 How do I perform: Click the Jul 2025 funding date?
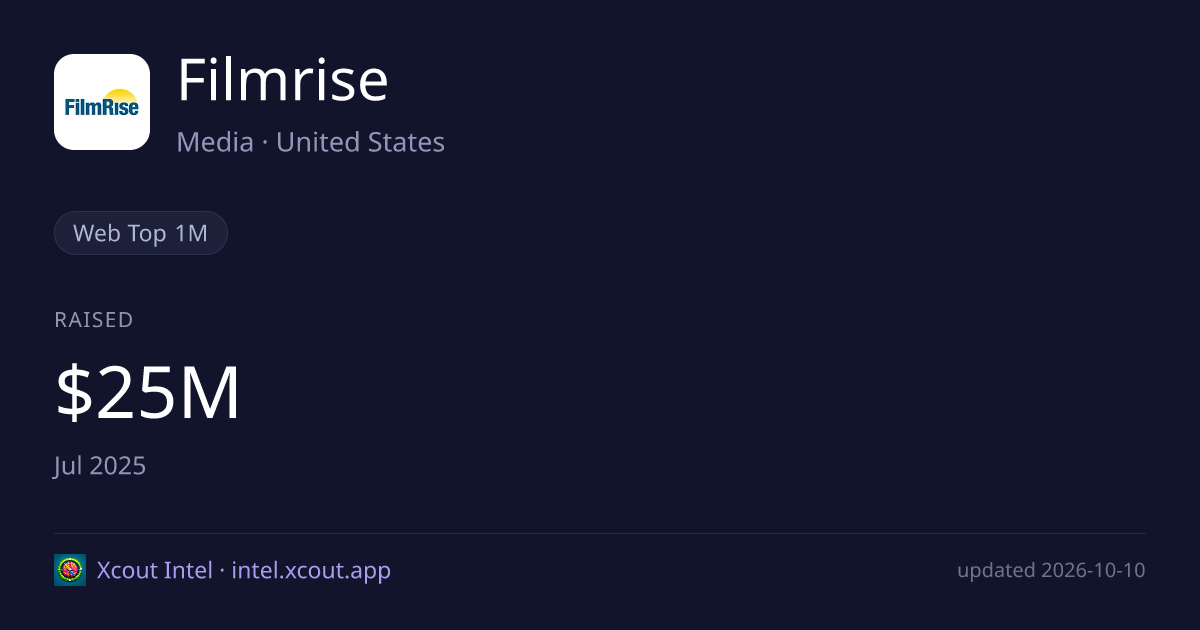point(100,466)
